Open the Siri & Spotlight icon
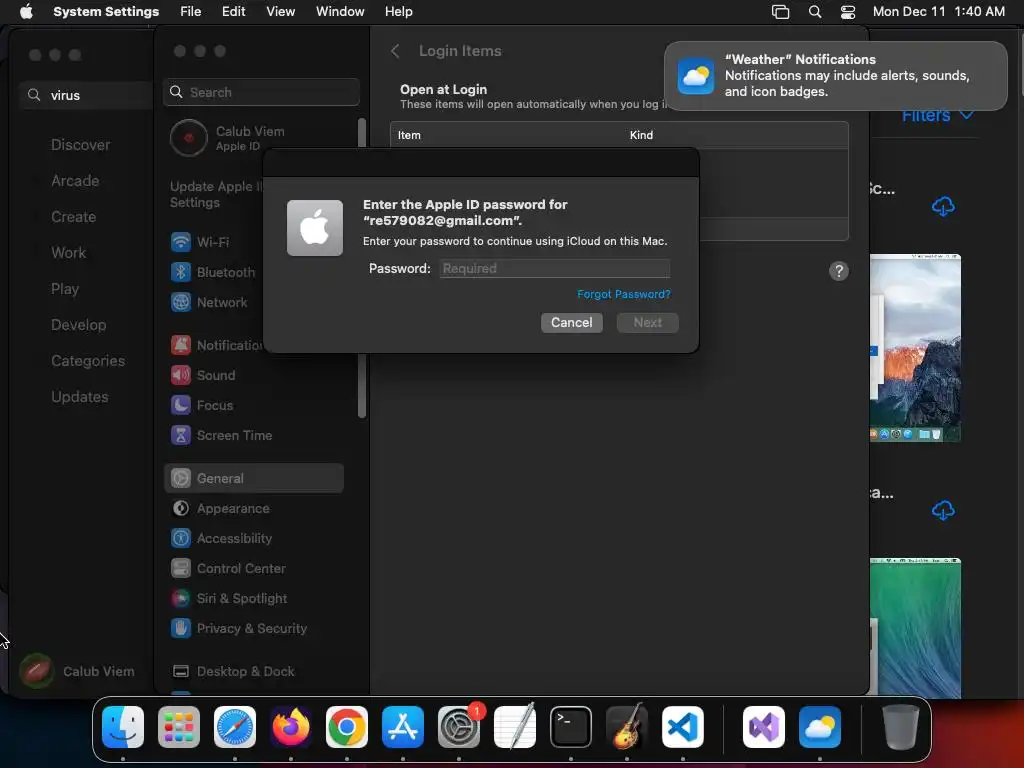 pyautogui.click(x=181, y=599)
